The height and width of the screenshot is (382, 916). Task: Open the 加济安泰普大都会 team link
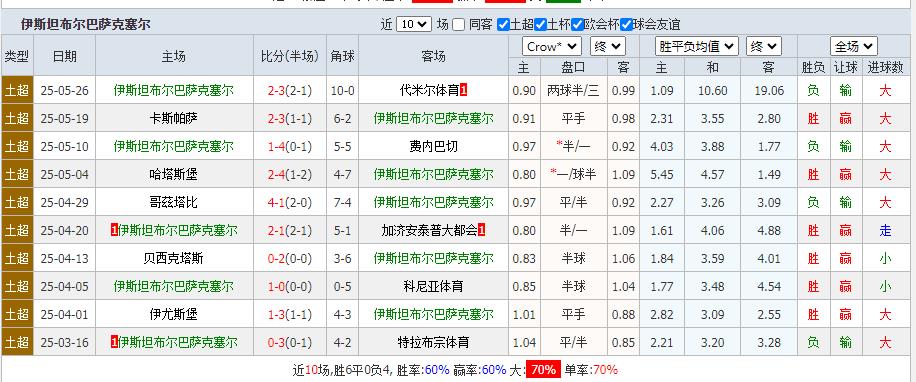(x=429, y=231)
